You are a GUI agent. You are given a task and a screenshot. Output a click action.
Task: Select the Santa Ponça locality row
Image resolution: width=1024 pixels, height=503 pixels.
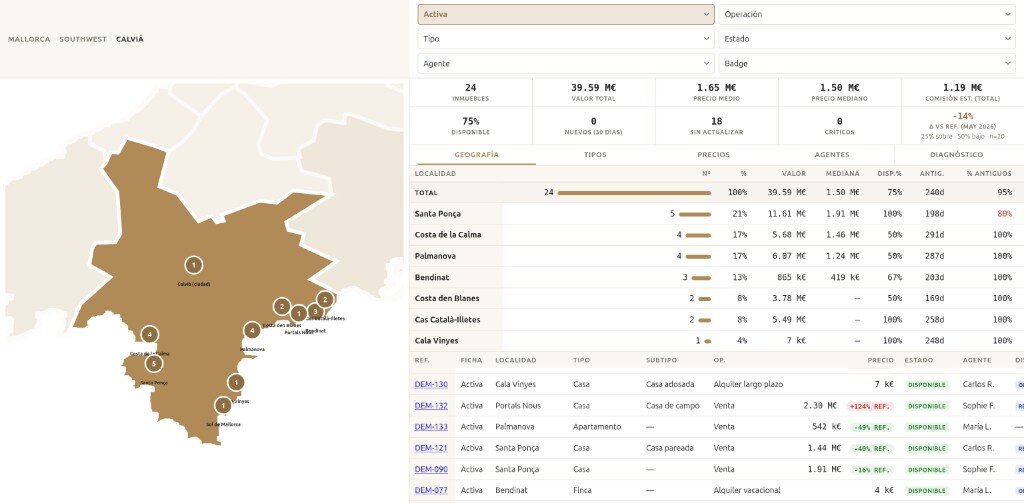pos(716,214)
